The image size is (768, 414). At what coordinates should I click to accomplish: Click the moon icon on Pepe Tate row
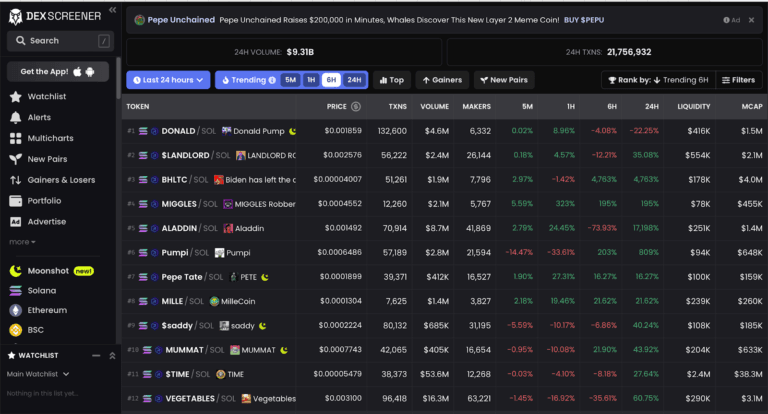(265, 277)
